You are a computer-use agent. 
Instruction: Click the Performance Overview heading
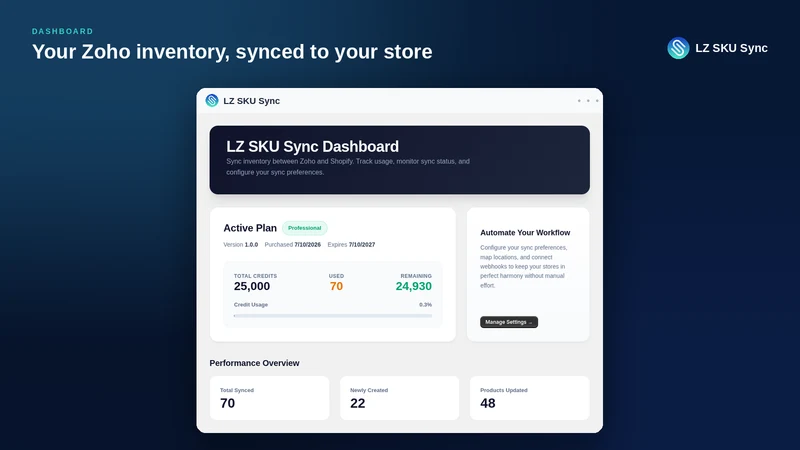point(254,363)
